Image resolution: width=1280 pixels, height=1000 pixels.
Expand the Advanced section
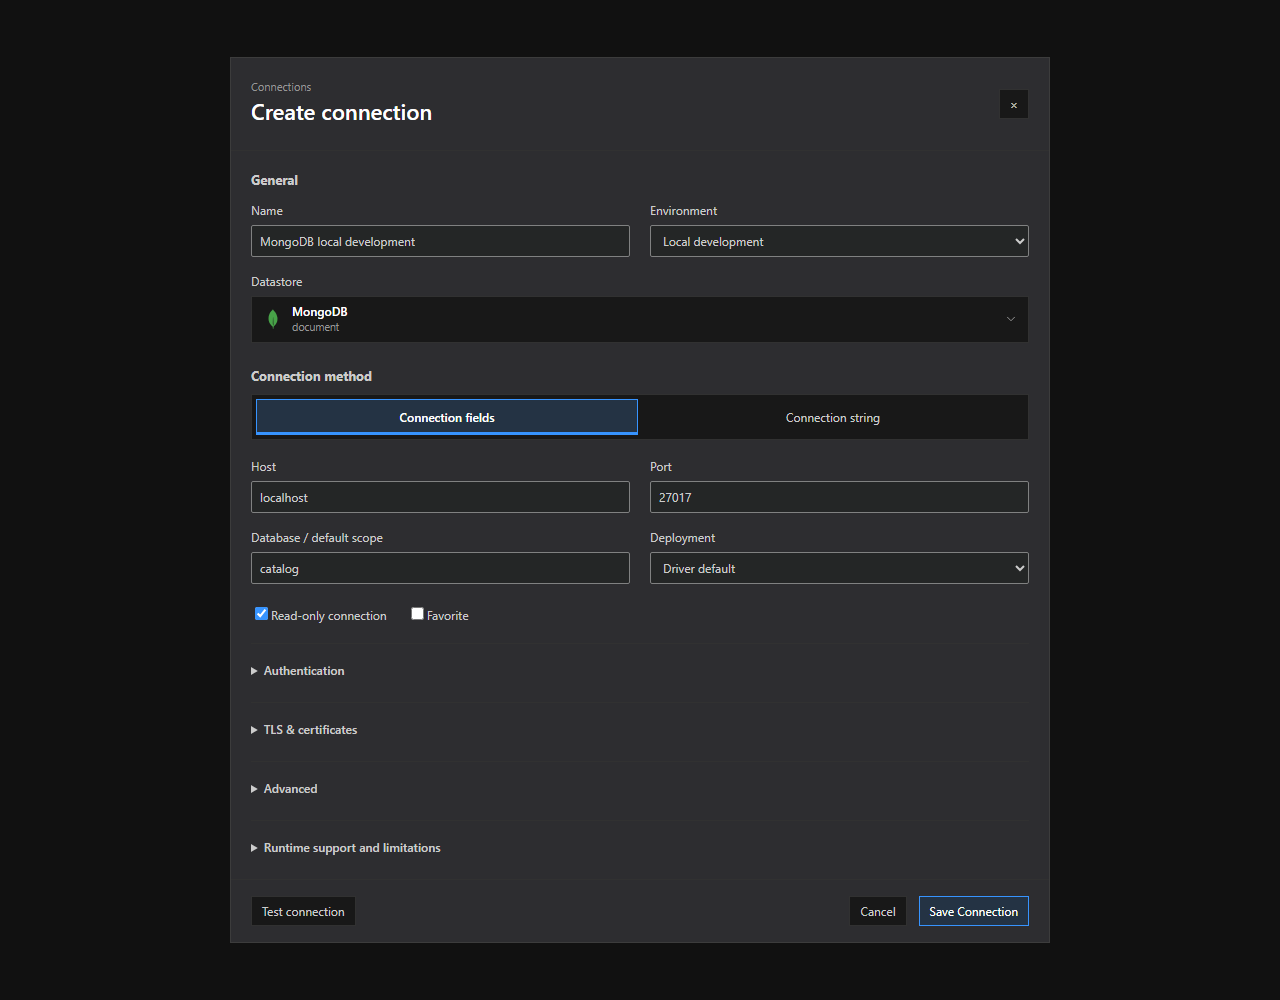(284, 789)
